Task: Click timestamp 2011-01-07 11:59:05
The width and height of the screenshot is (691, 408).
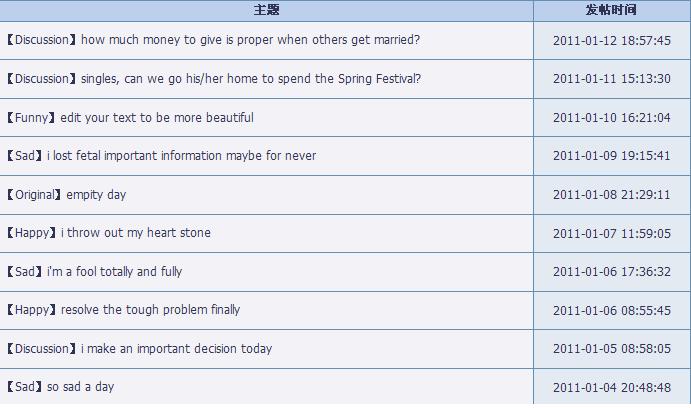Action: coord(611,233)
